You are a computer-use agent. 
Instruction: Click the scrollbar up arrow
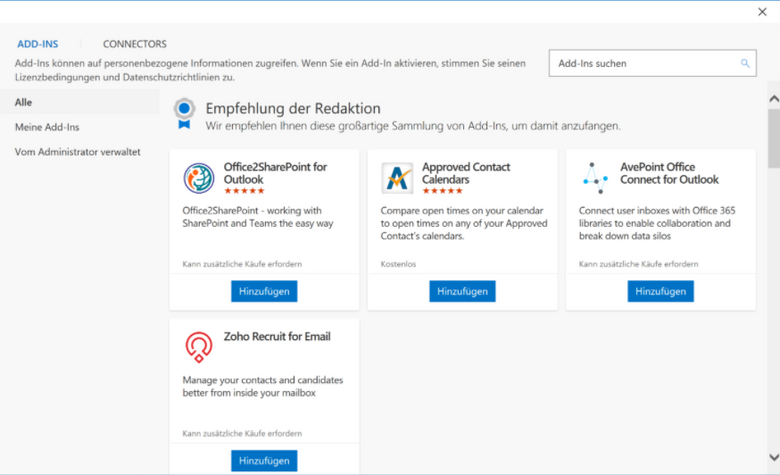773,98
